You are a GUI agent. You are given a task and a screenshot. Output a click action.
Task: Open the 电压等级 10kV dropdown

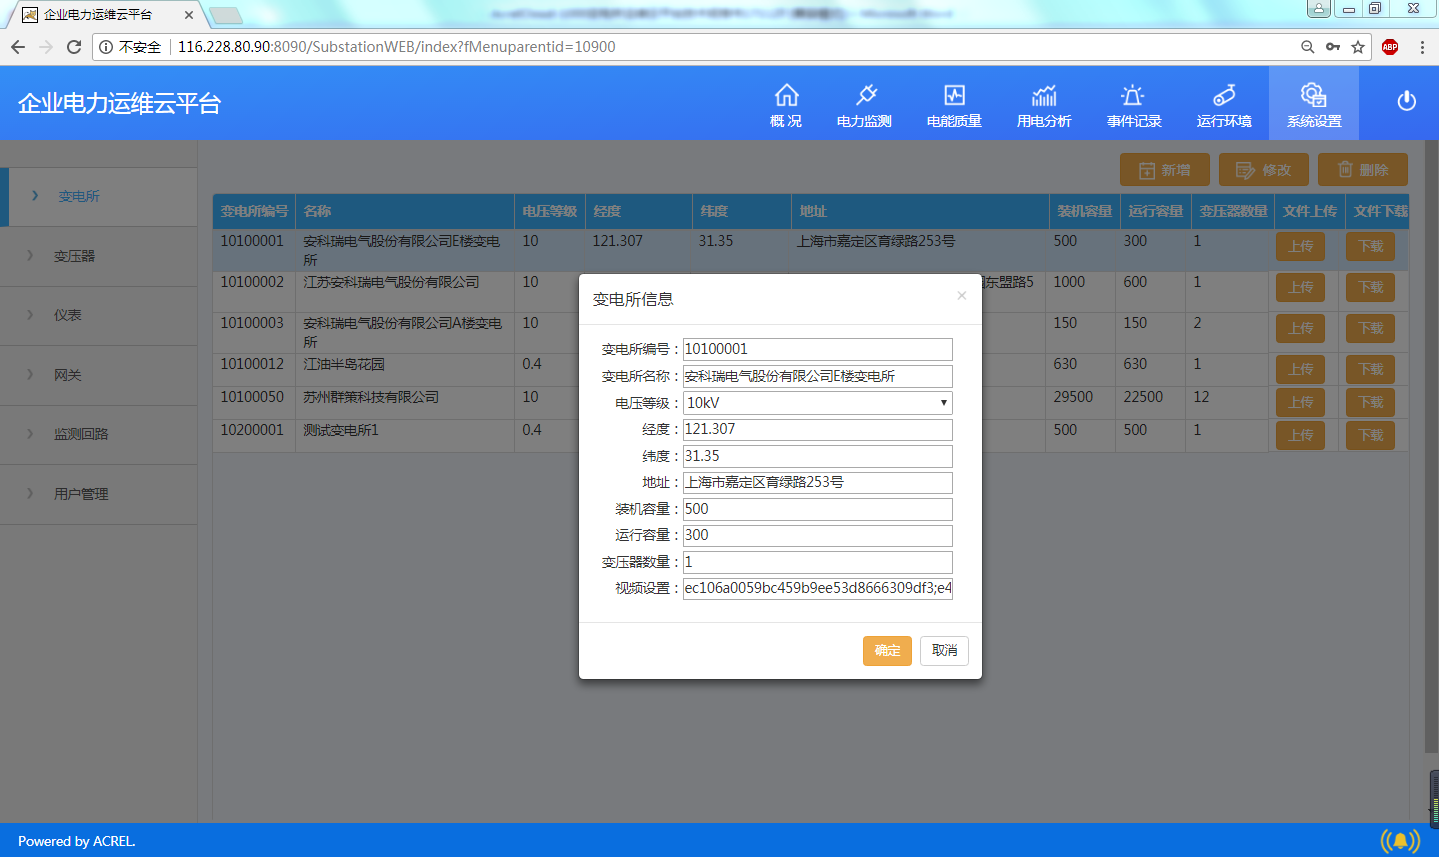click(817, 403)
